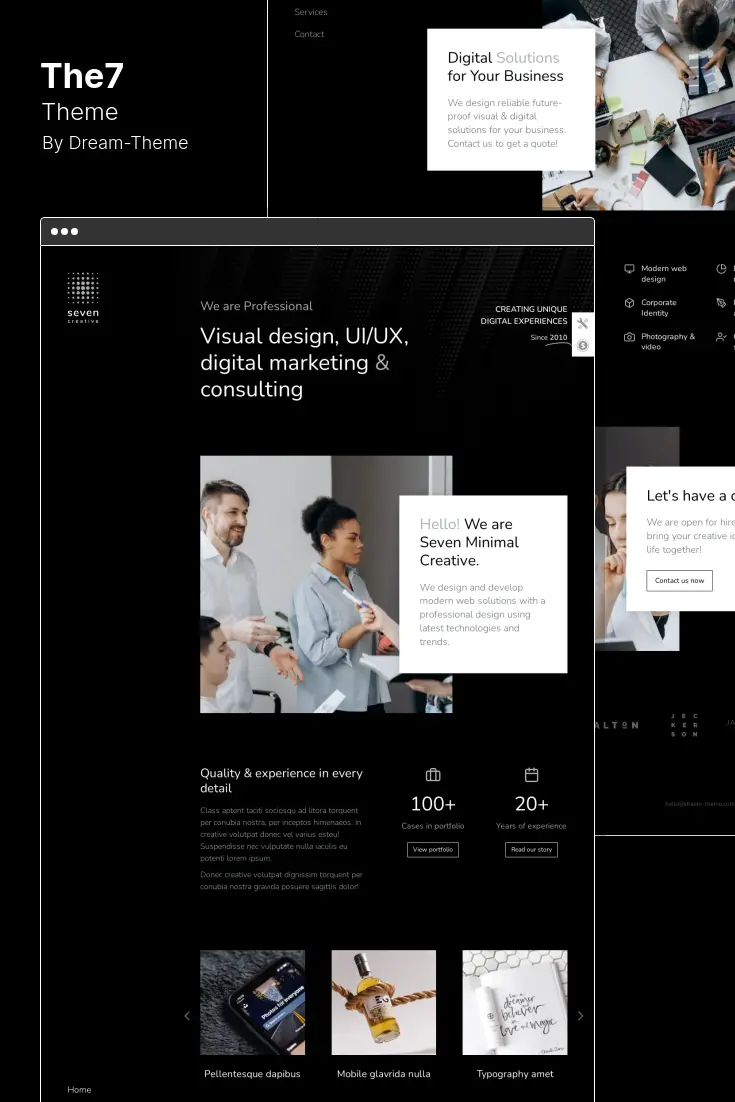Click the dollar coin side icon
Screen dimensions: 735x1102
tap(583, 345)
